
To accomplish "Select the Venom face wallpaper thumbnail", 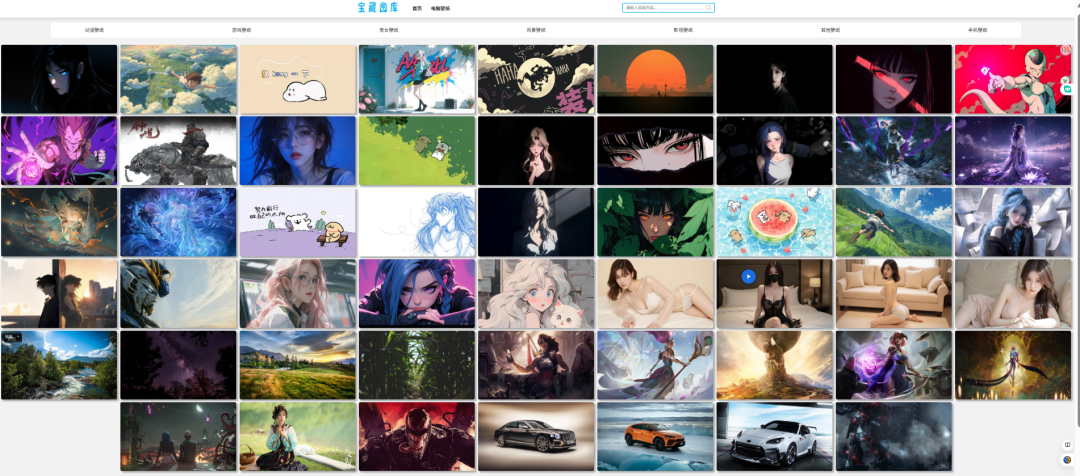I will tap(416, 436).
